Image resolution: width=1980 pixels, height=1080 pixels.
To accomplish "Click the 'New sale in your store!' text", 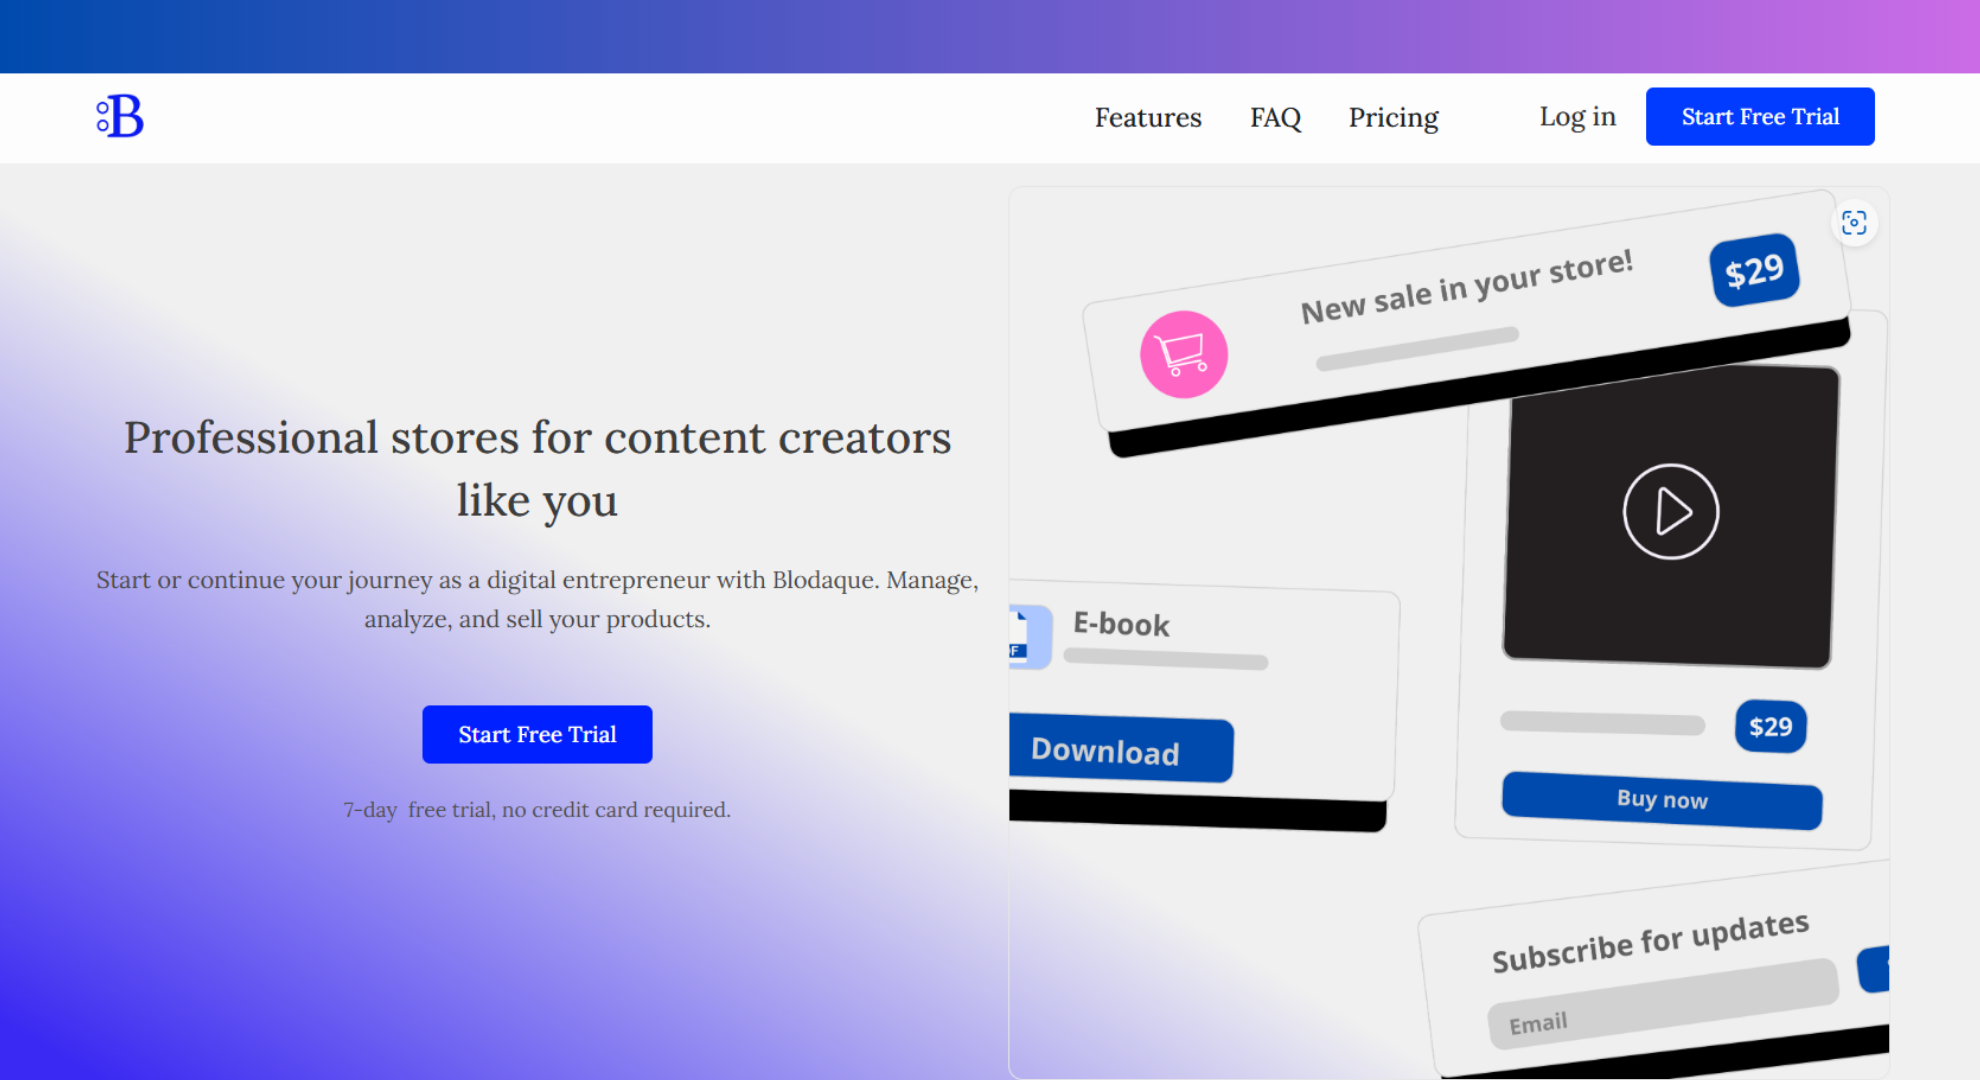I will [1466, 286].
